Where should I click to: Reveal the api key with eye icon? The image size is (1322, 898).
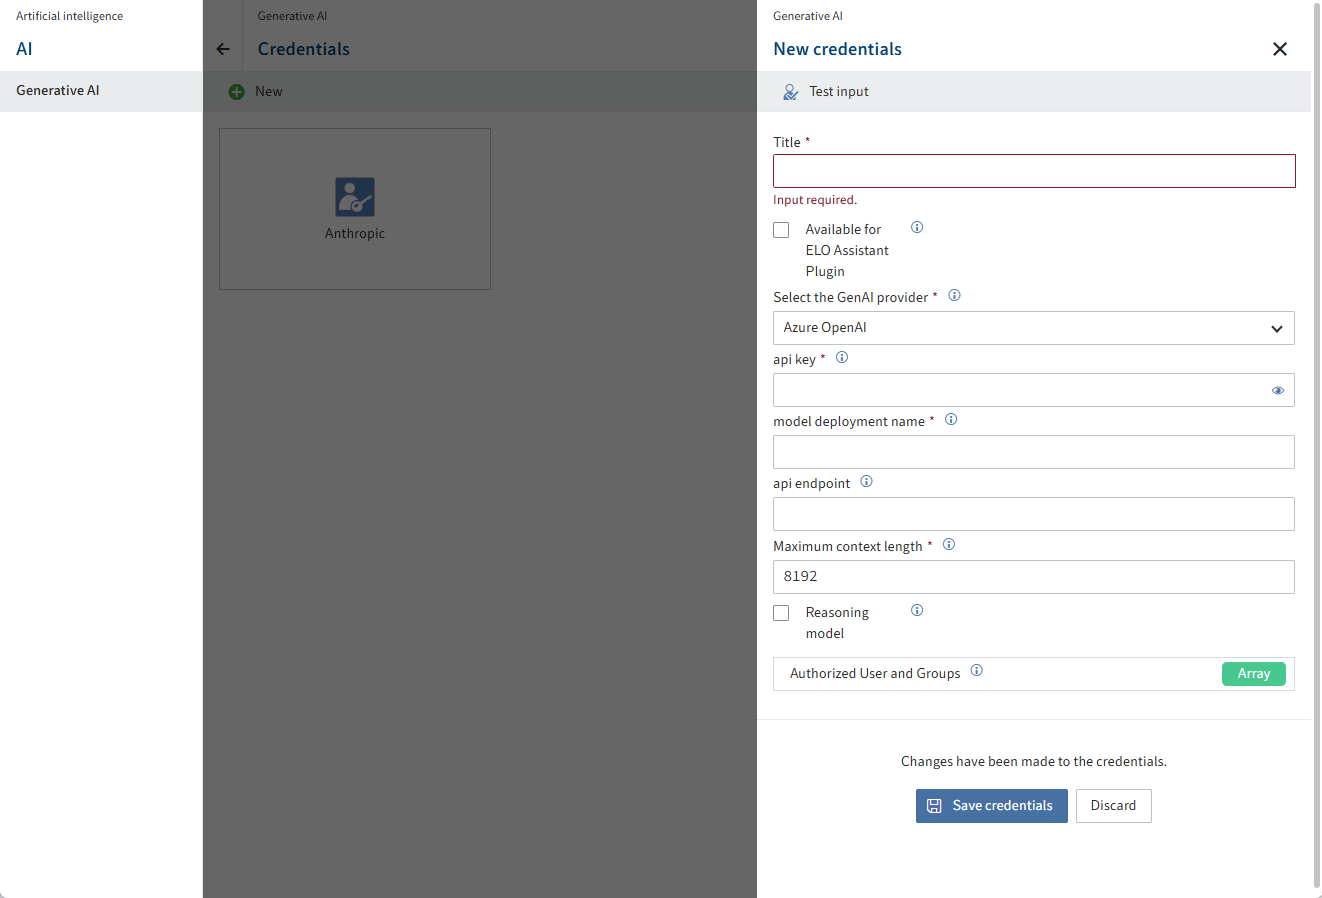[1278, 390]
